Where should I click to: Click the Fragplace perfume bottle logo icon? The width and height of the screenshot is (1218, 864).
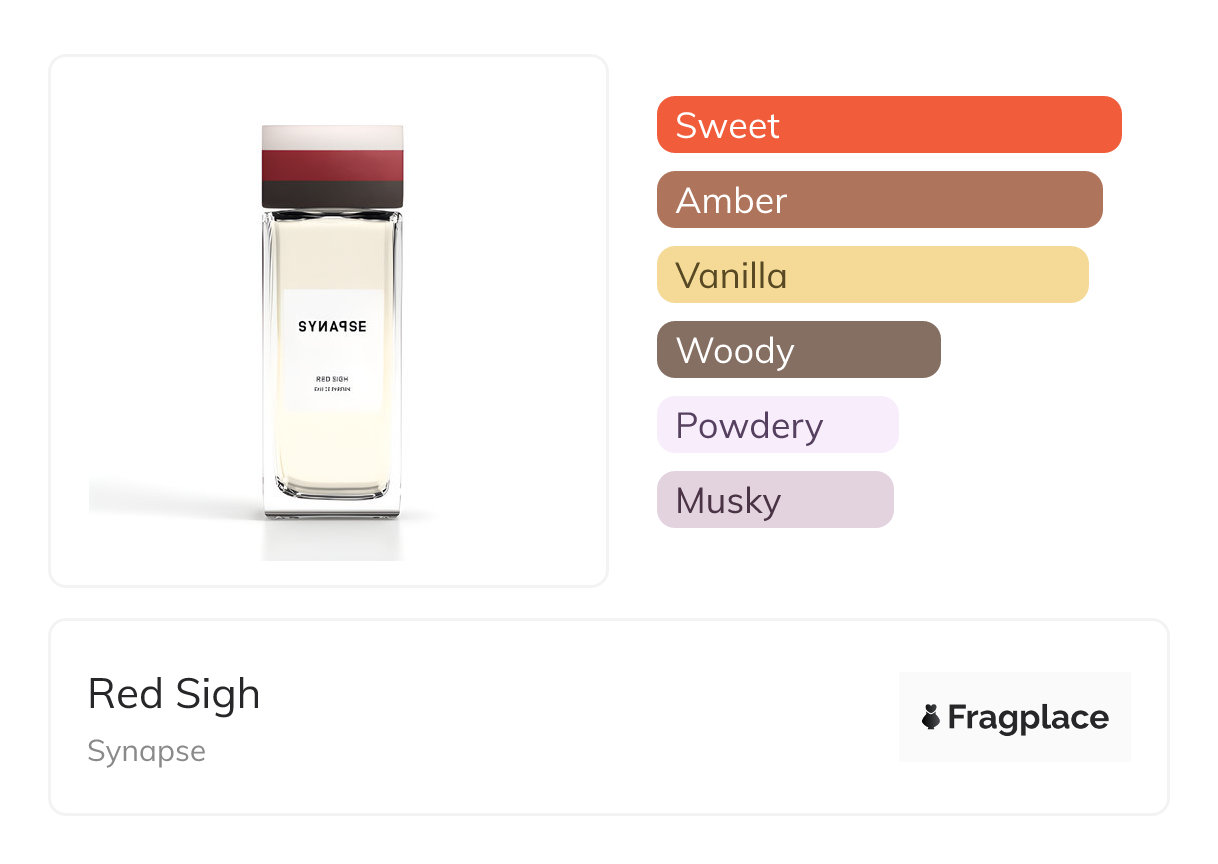point(931,717)
